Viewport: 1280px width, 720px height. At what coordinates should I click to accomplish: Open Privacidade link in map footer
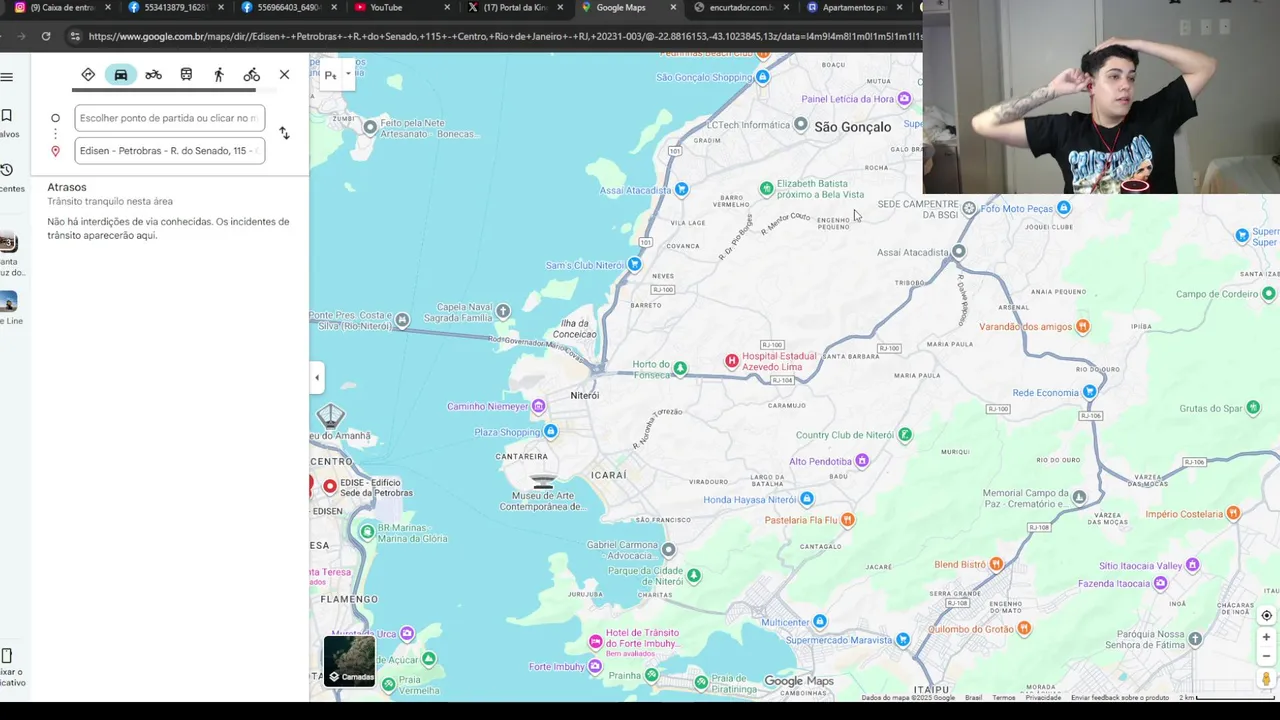point(1043,698)
